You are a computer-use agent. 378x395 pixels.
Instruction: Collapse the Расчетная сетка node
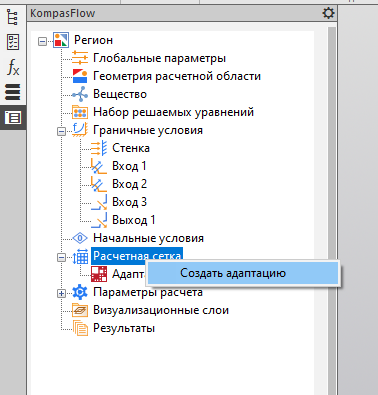(x=61, y=258)
